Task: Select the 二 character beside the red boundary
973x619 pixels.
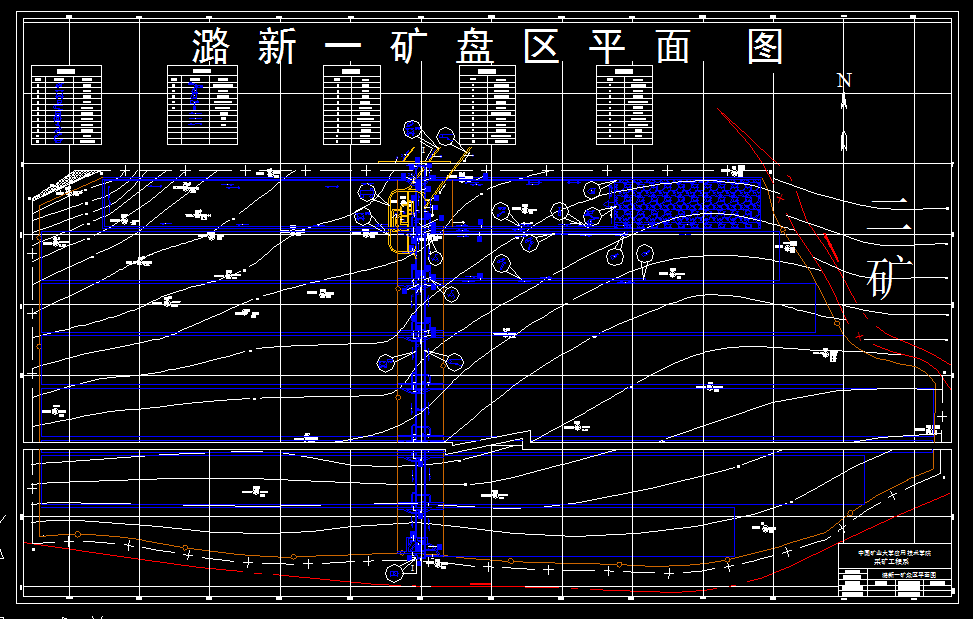Action: [890, 215]
